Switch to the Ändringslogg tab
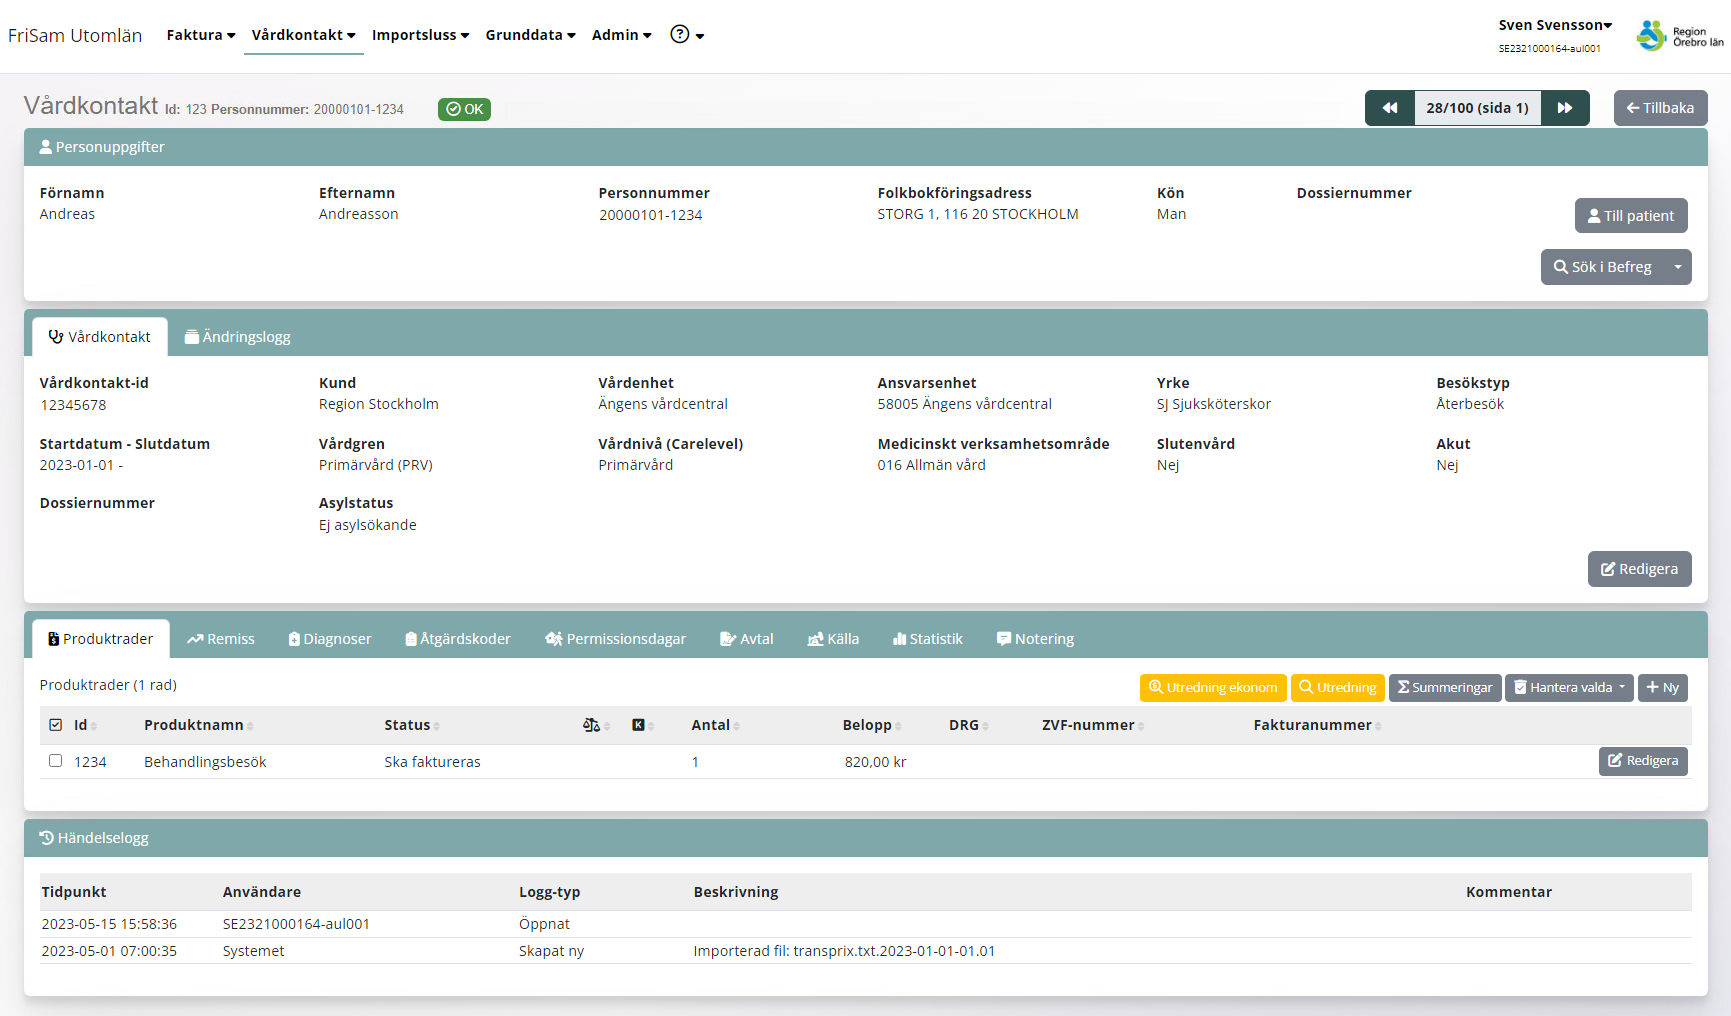Viewport: 1731px width, 1016px height. 238,337
